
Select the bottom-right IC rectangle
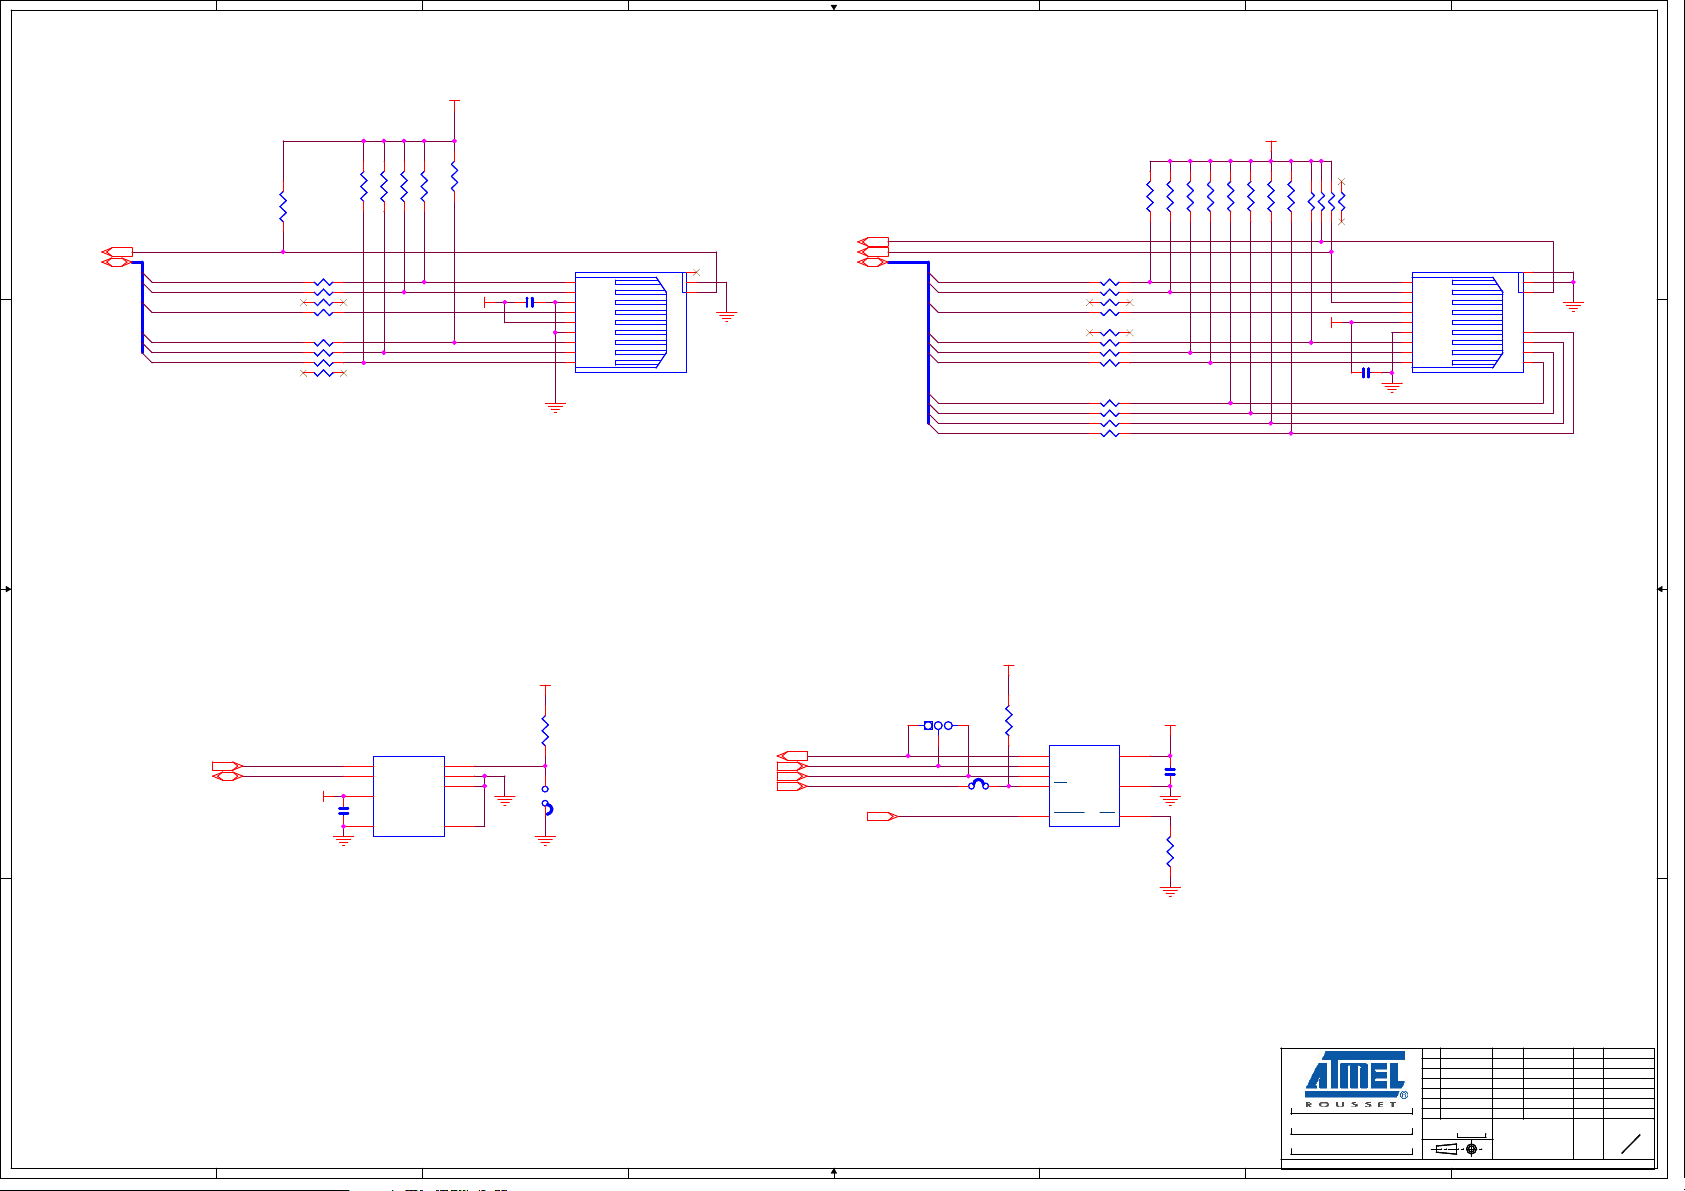1084,785
